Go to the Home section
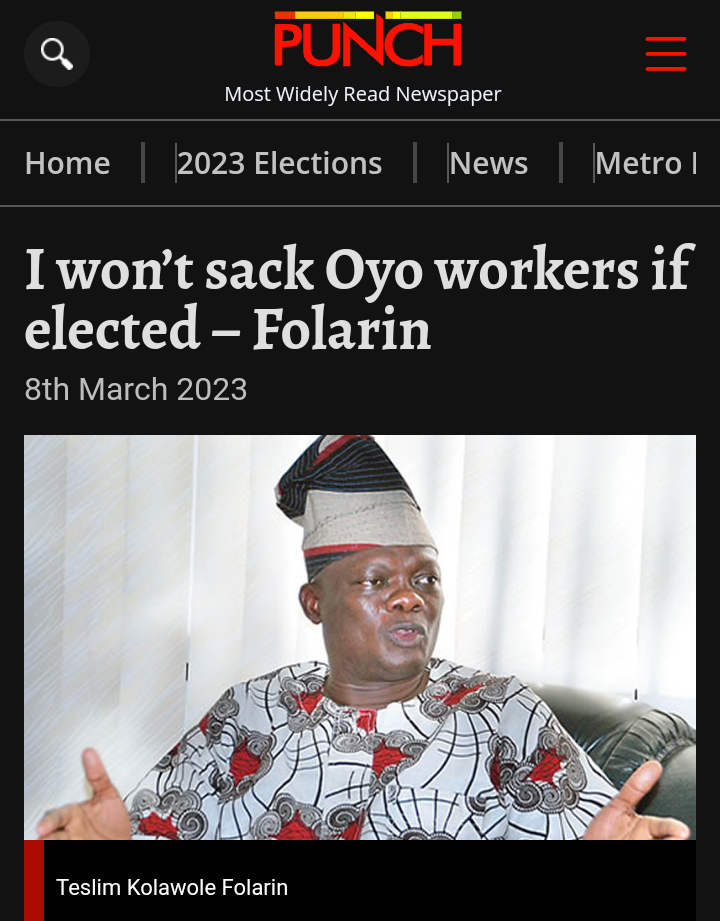The height and width of the screenshot is (921, 720). click(68, 163)
